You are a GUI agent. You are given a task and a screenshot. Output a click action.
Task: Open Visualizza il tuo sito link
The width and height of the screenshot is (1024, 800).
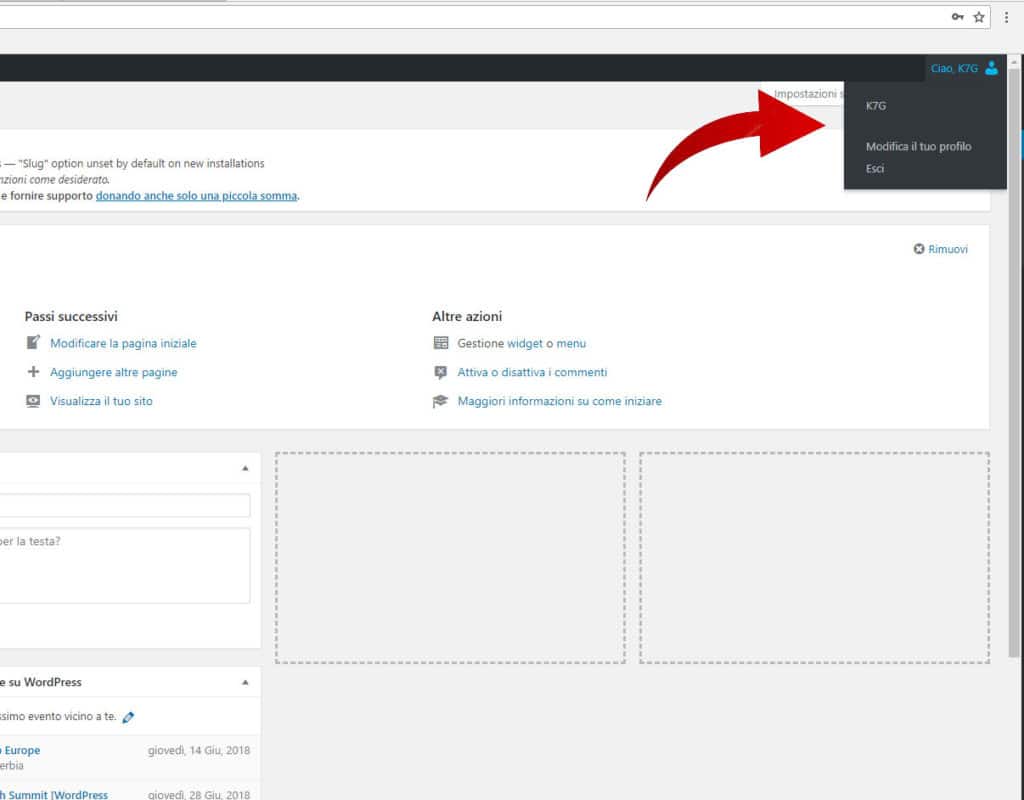point(101,401)
